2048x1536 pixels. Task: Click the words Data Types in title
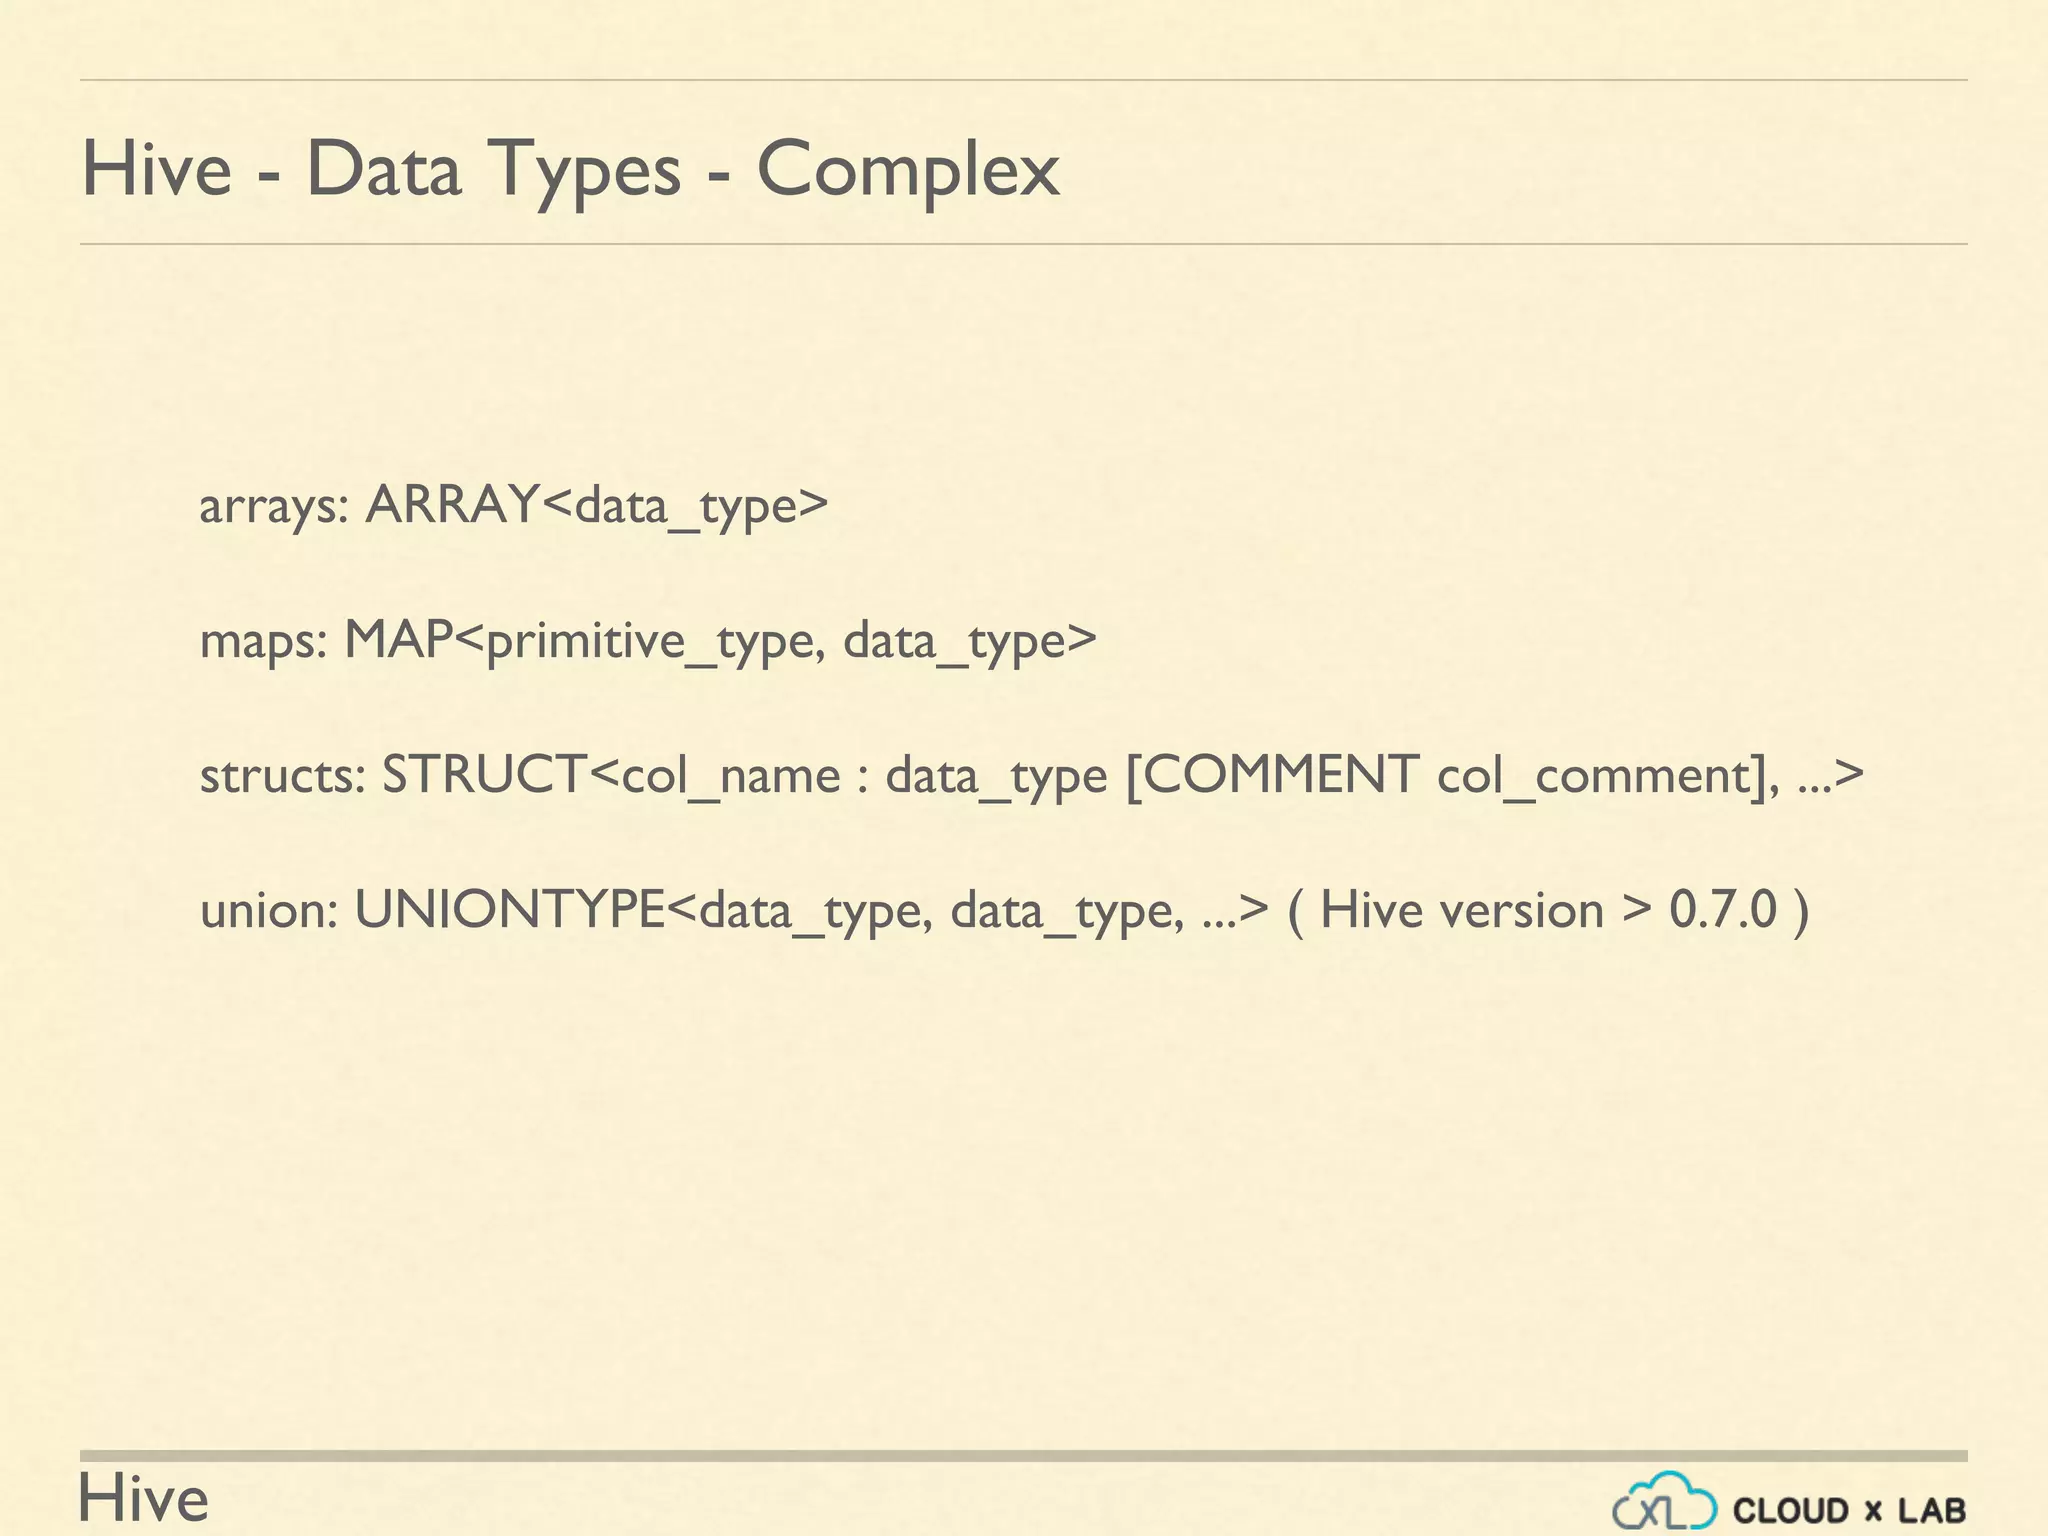click(x=493, y=172)
